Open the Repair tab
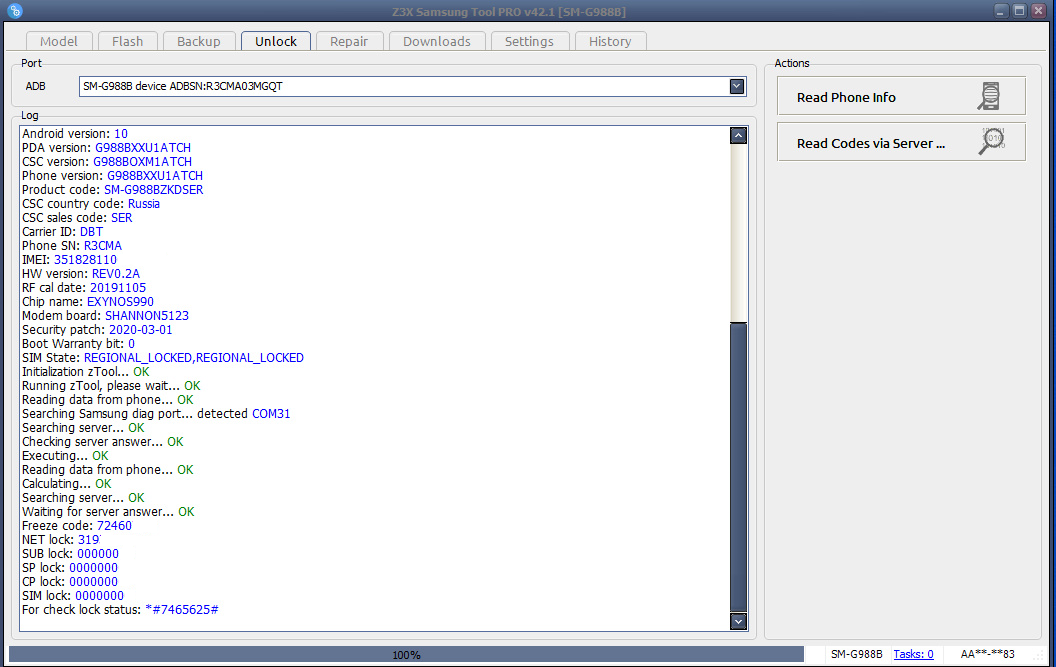Image resolution: width=1056 pixels, height=667 pixels. (x=349, y=41)
